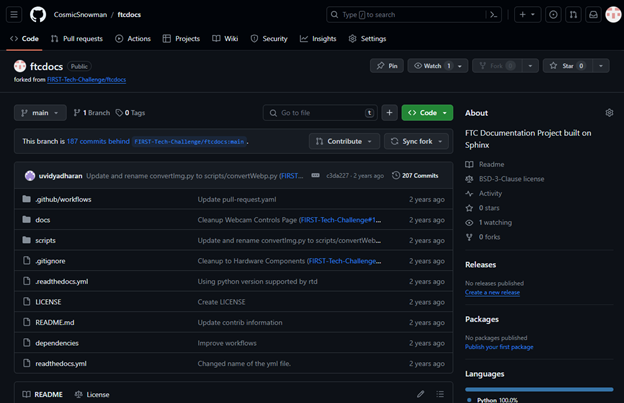Edit About section with gear icon
The width and height of the screenshot is (624, 403).
click(609, 113)
